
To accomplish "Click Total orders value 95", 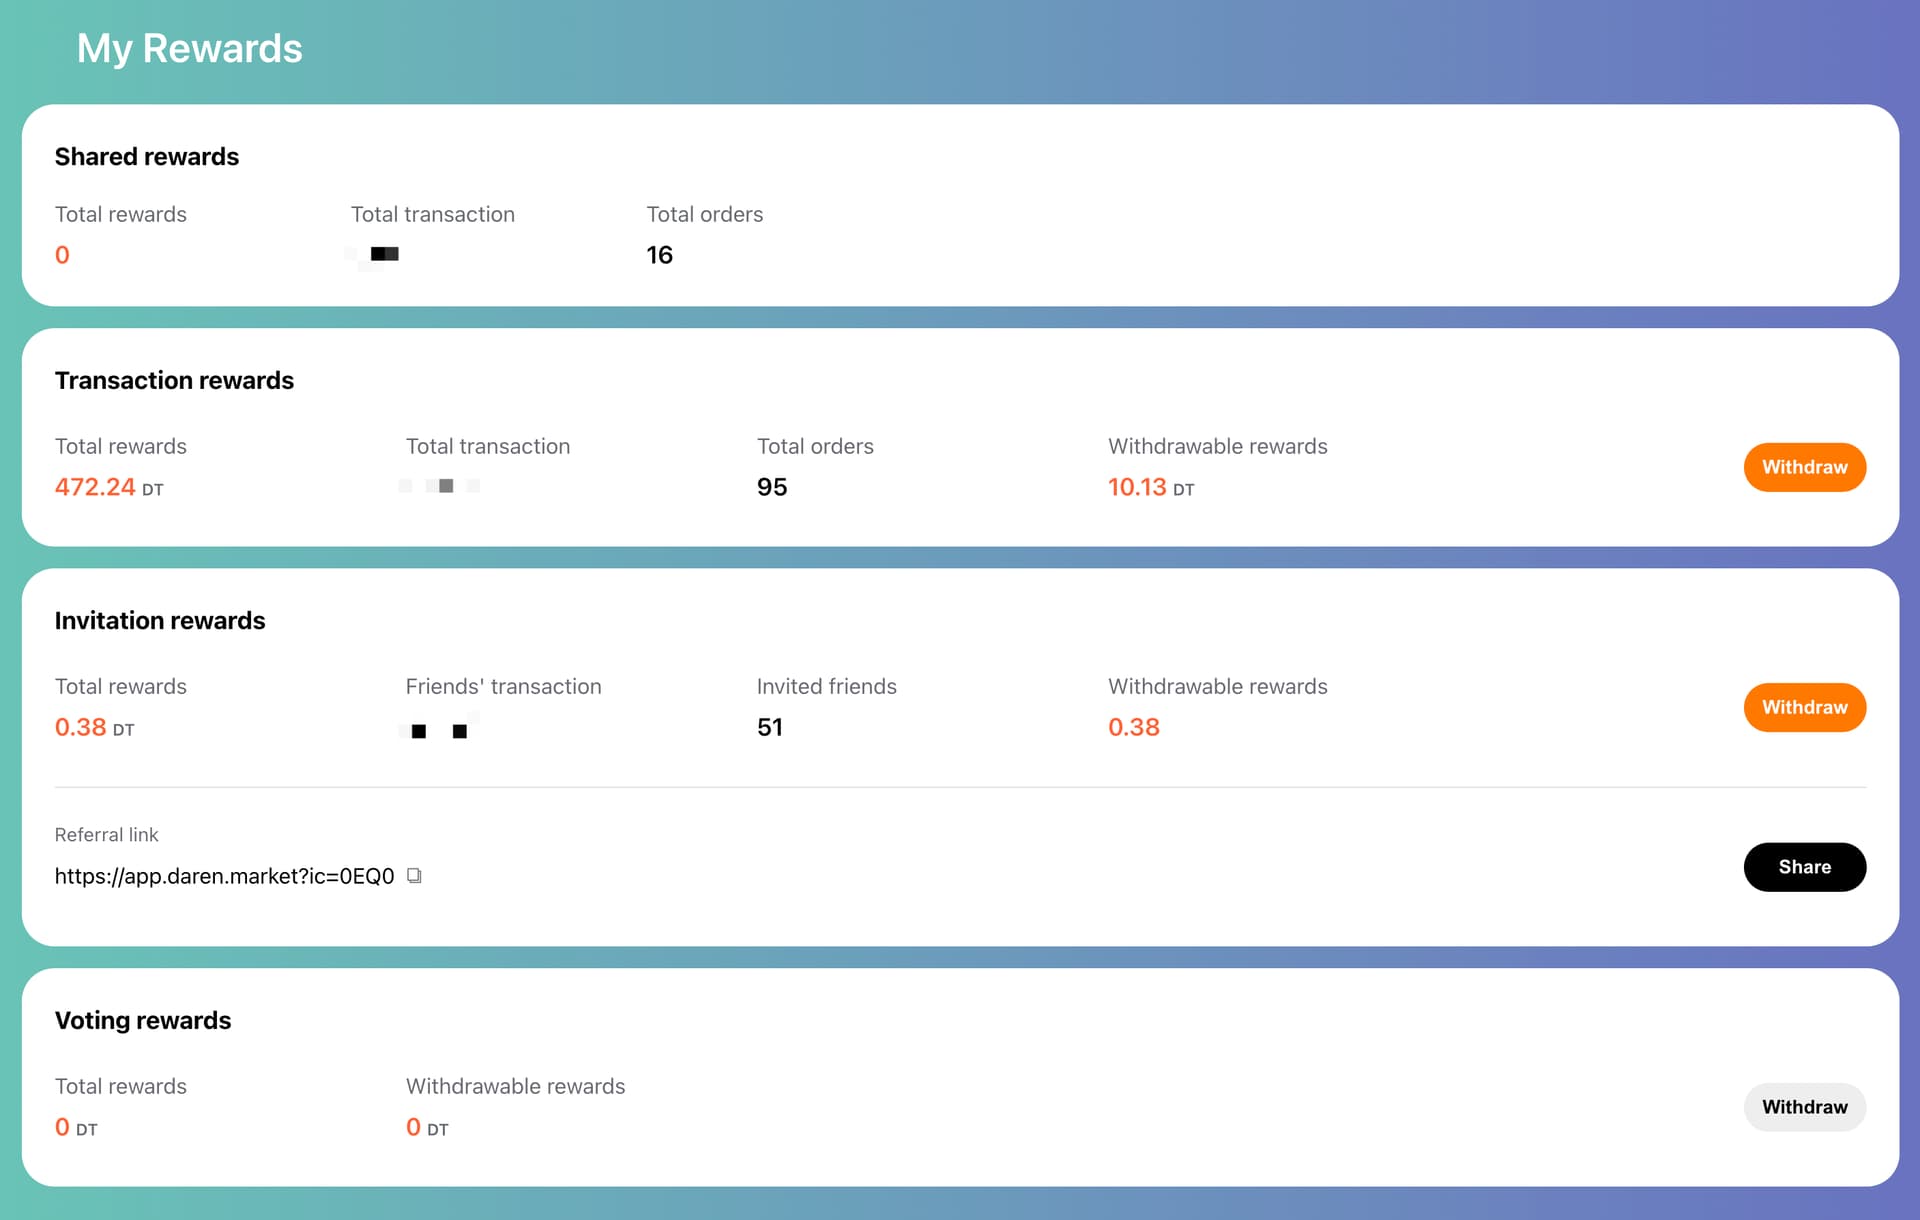I will [771, 487].
